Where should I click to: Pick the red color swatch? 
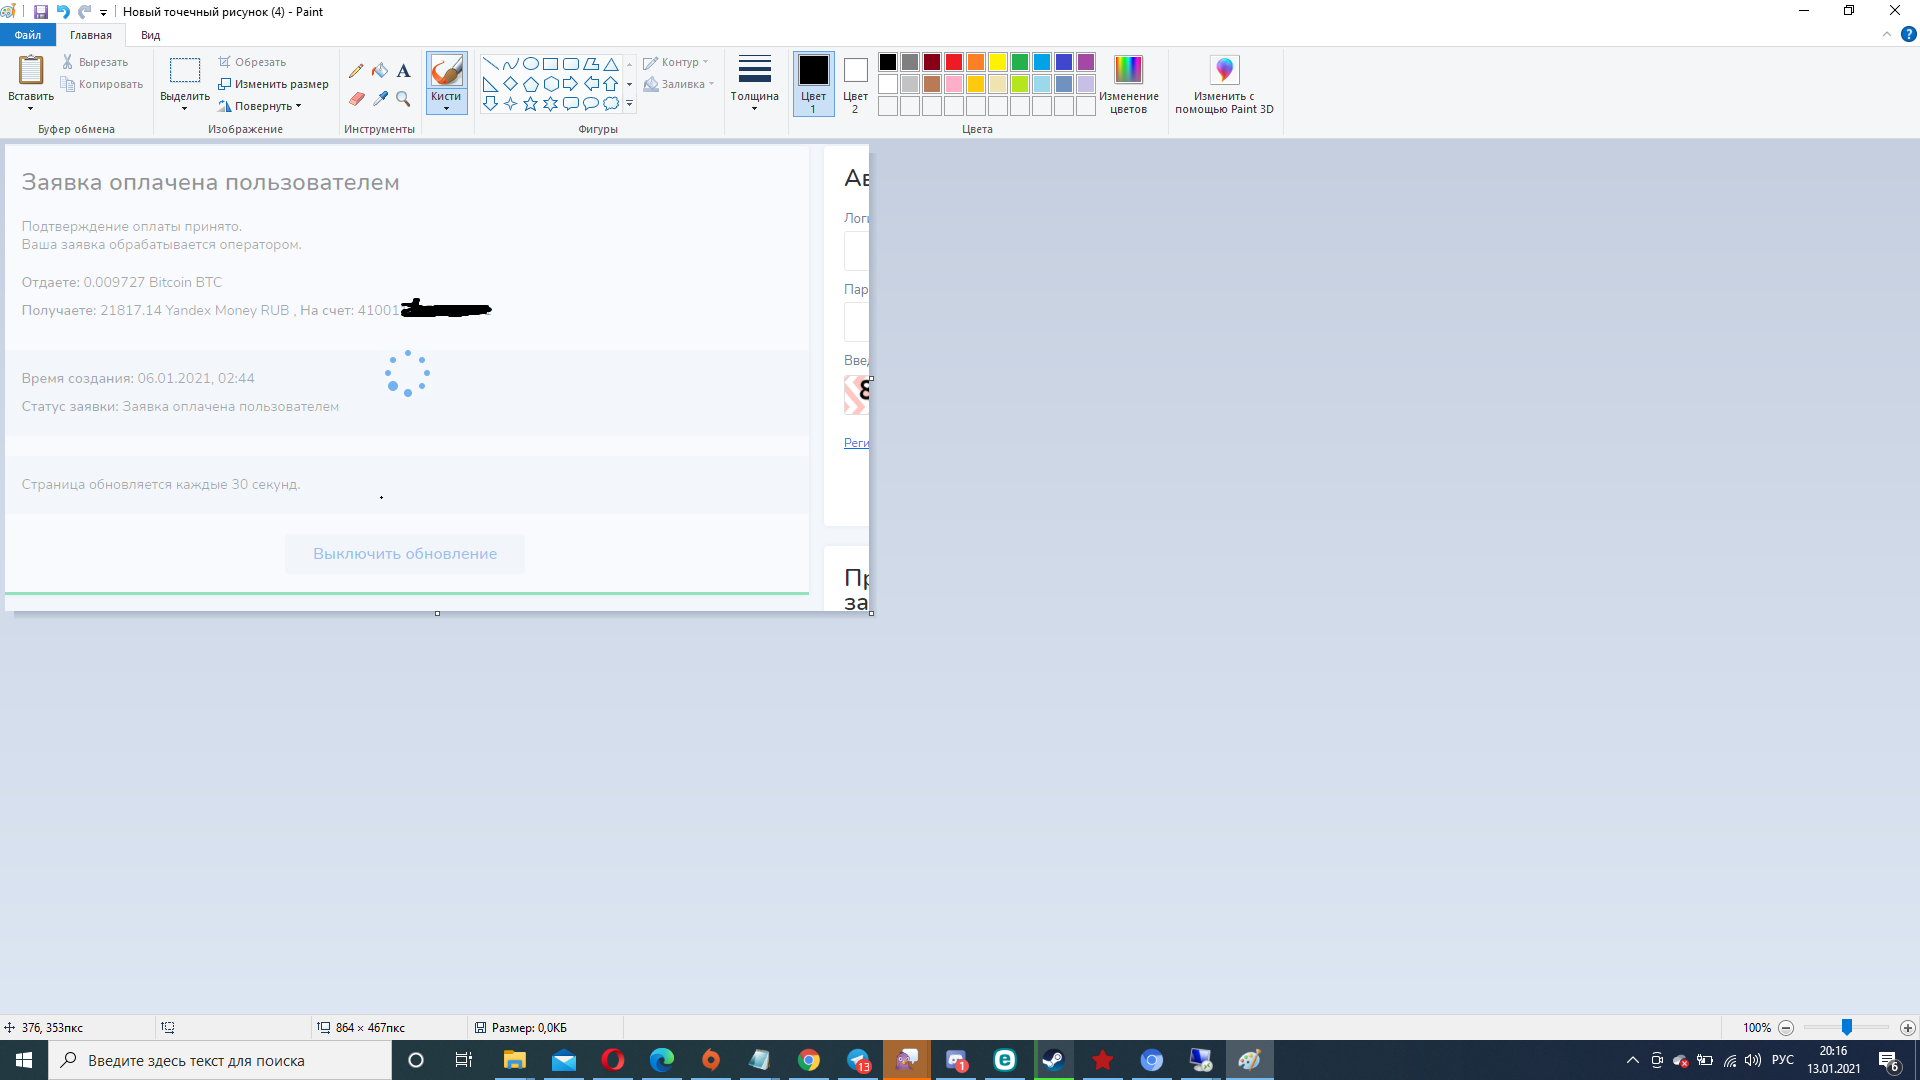pyautogui.click(x=954, y=62)
